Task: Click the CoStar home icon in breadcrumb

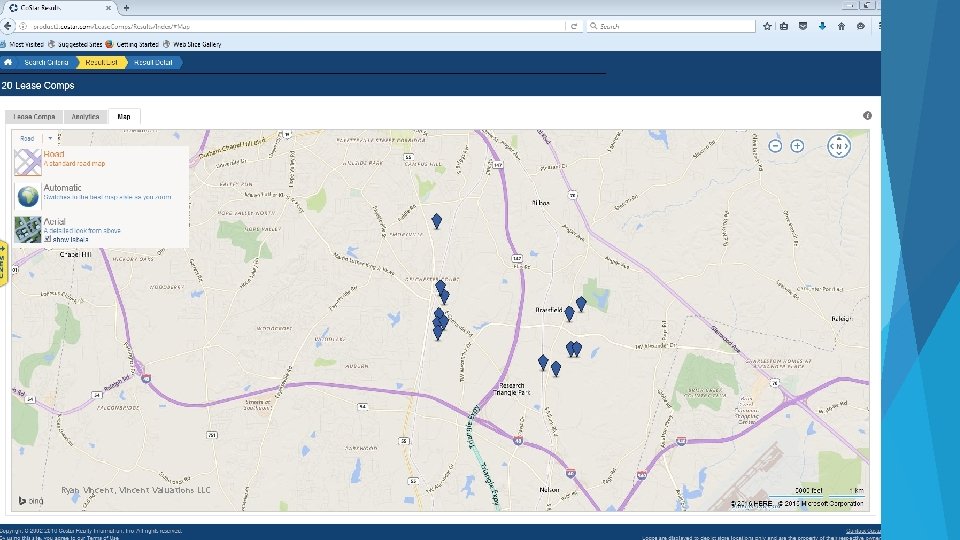Action: (x=8, y=62)
